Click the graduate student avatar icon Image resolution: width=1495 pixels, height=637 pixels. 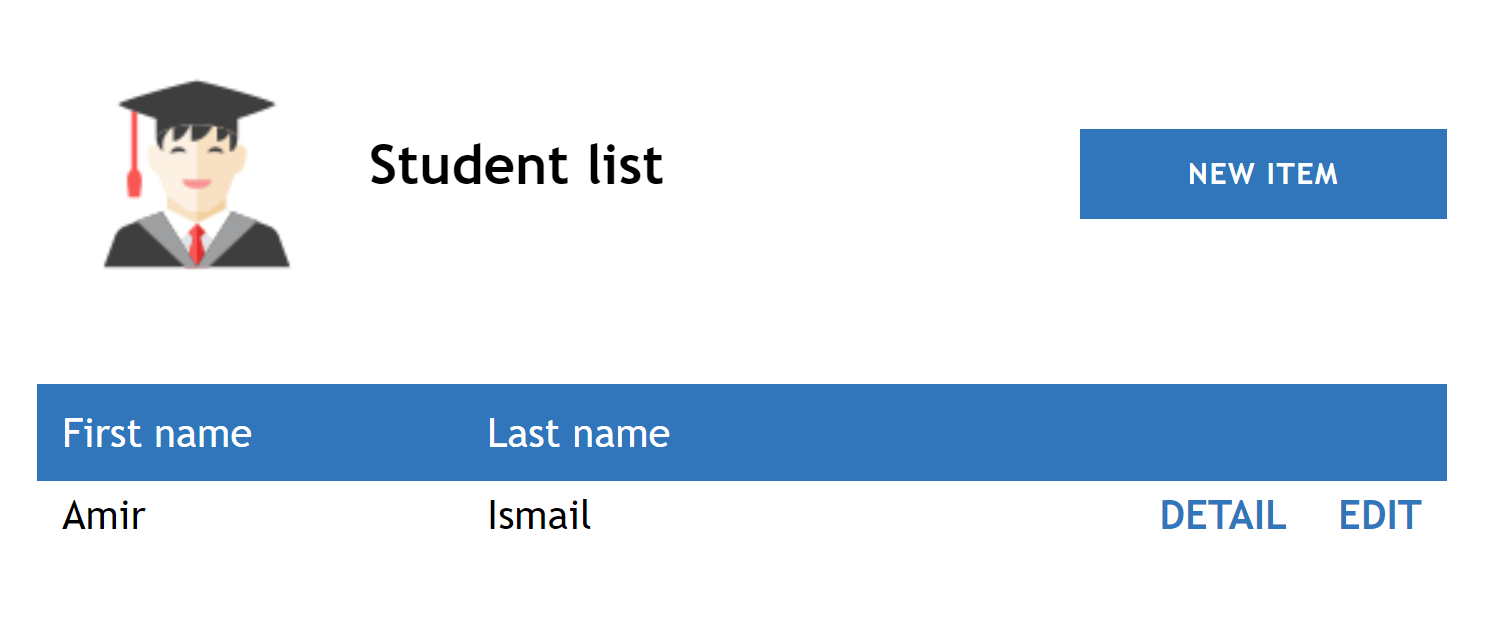pos(197,175)
